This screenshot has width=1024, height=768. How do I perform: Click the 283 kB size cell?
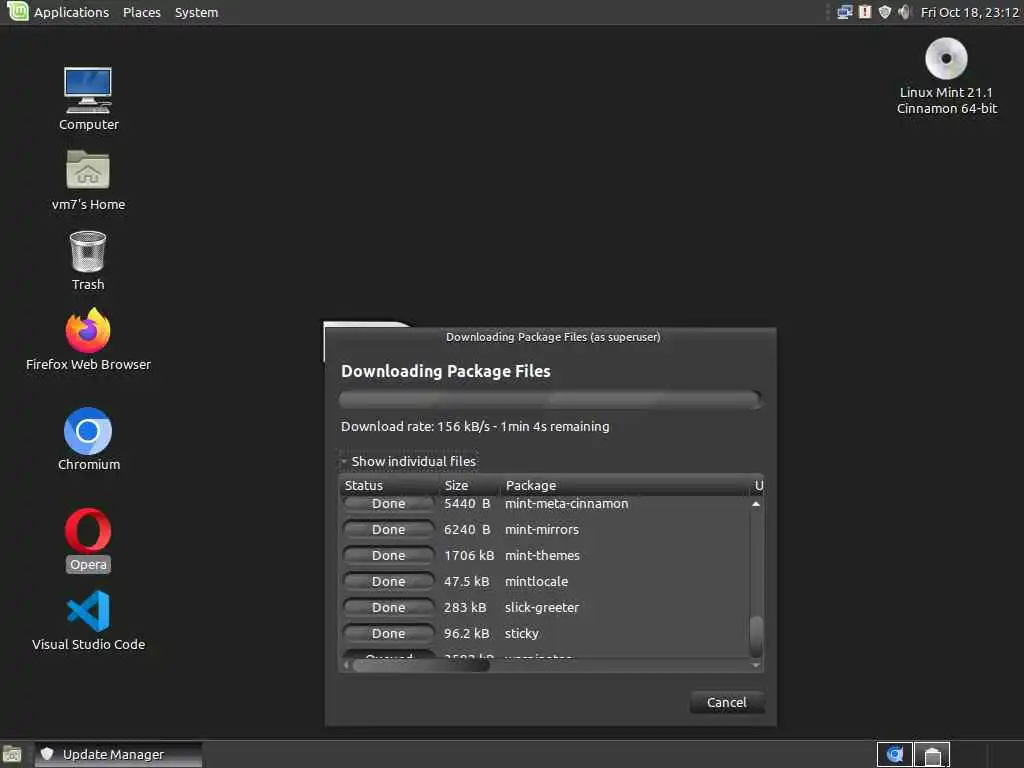[465, 607]
